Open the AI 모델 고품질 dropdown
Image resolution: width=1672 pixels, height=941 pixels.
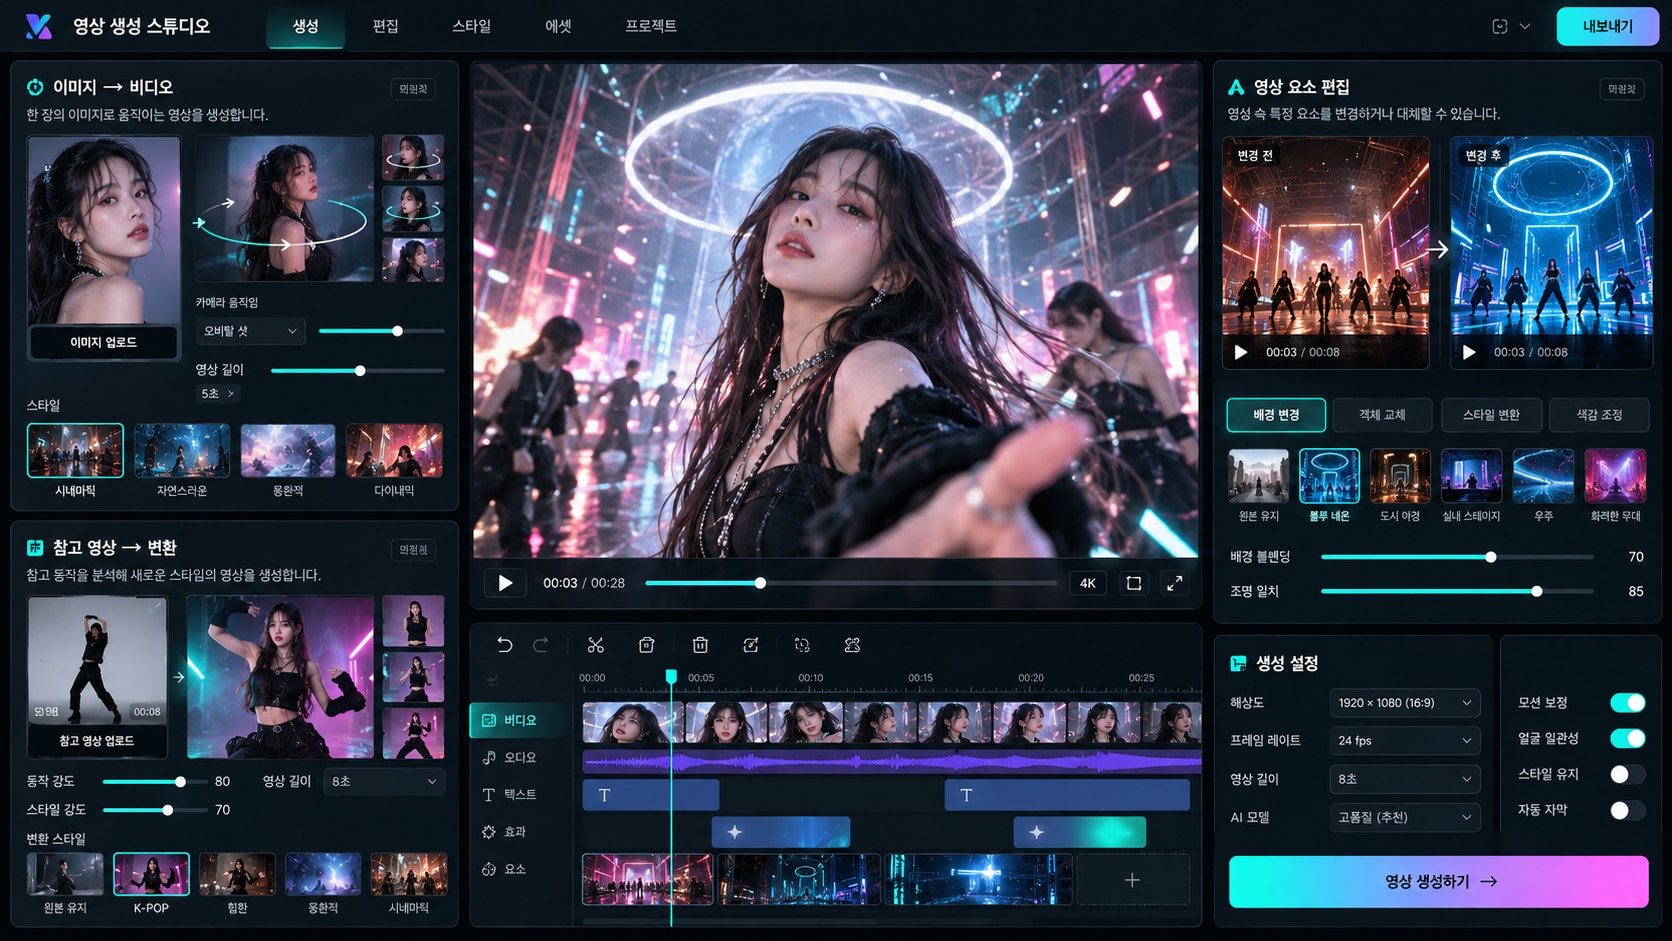coord(1404,817)
